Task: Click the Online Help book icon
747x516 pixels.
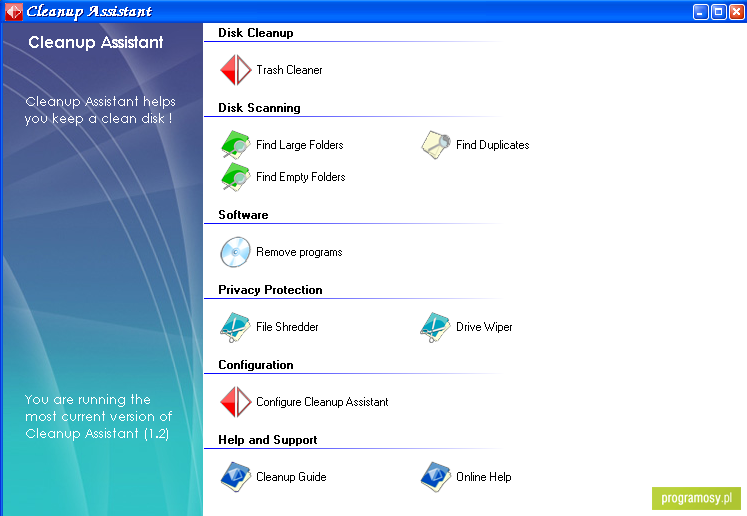Action: tap(435, 477)
